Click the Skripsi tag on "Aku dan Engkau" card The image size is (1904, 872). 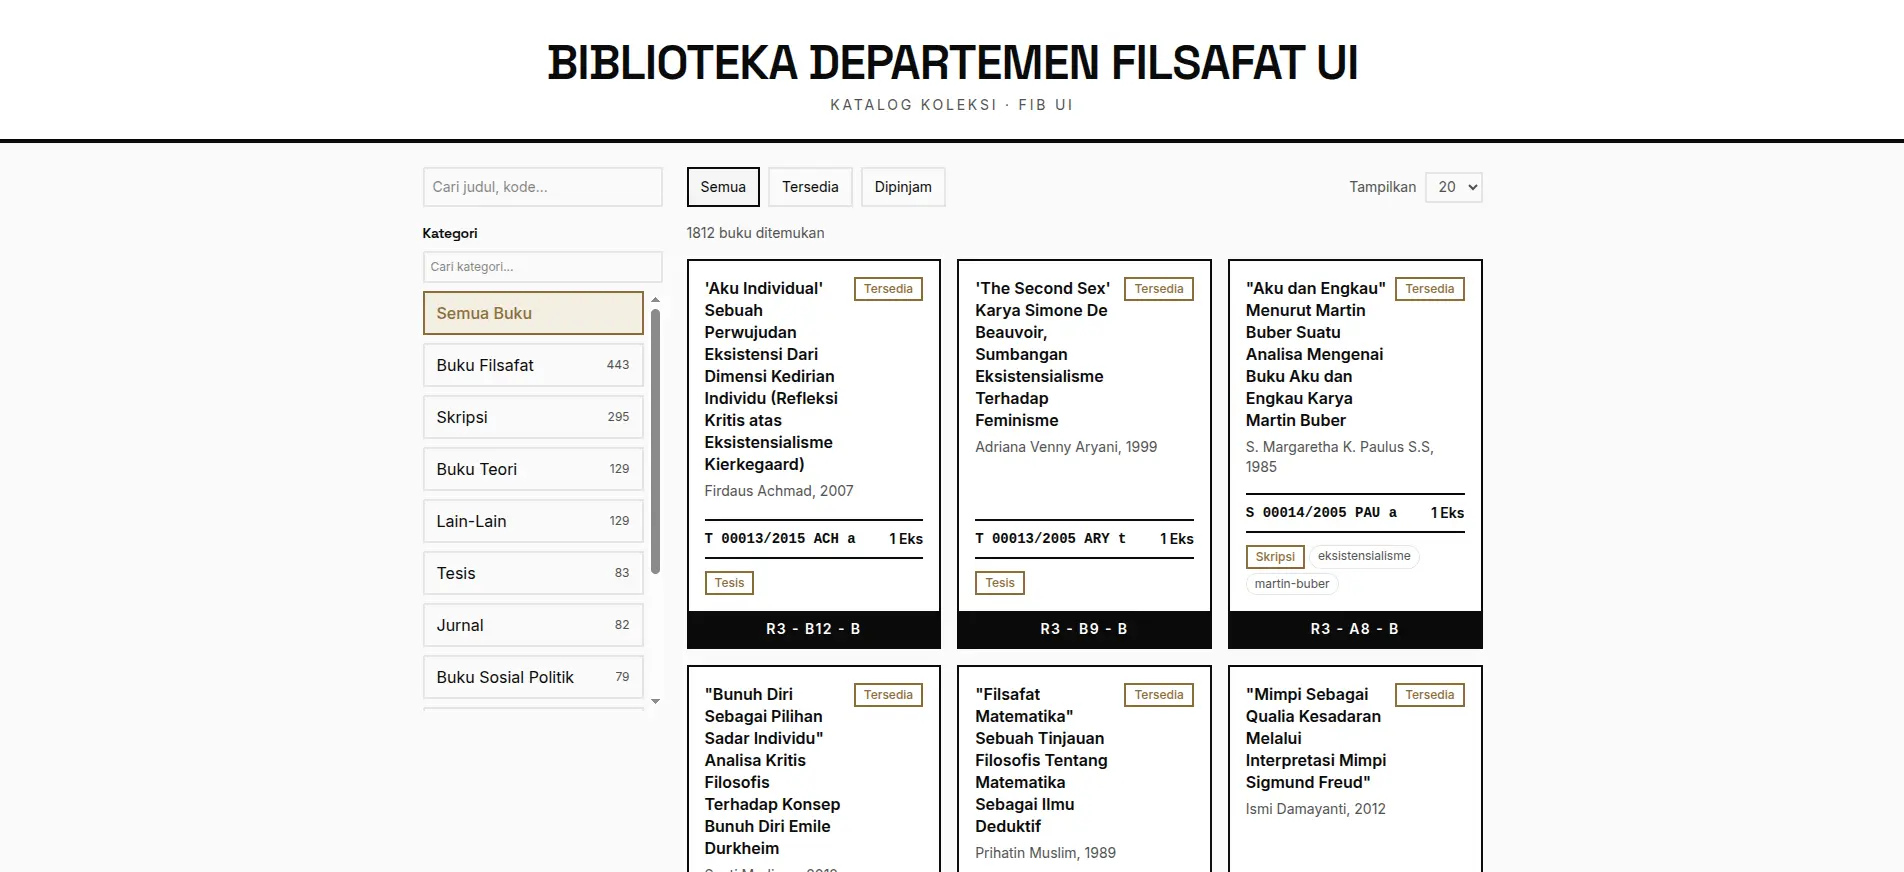click(1275, 557)
